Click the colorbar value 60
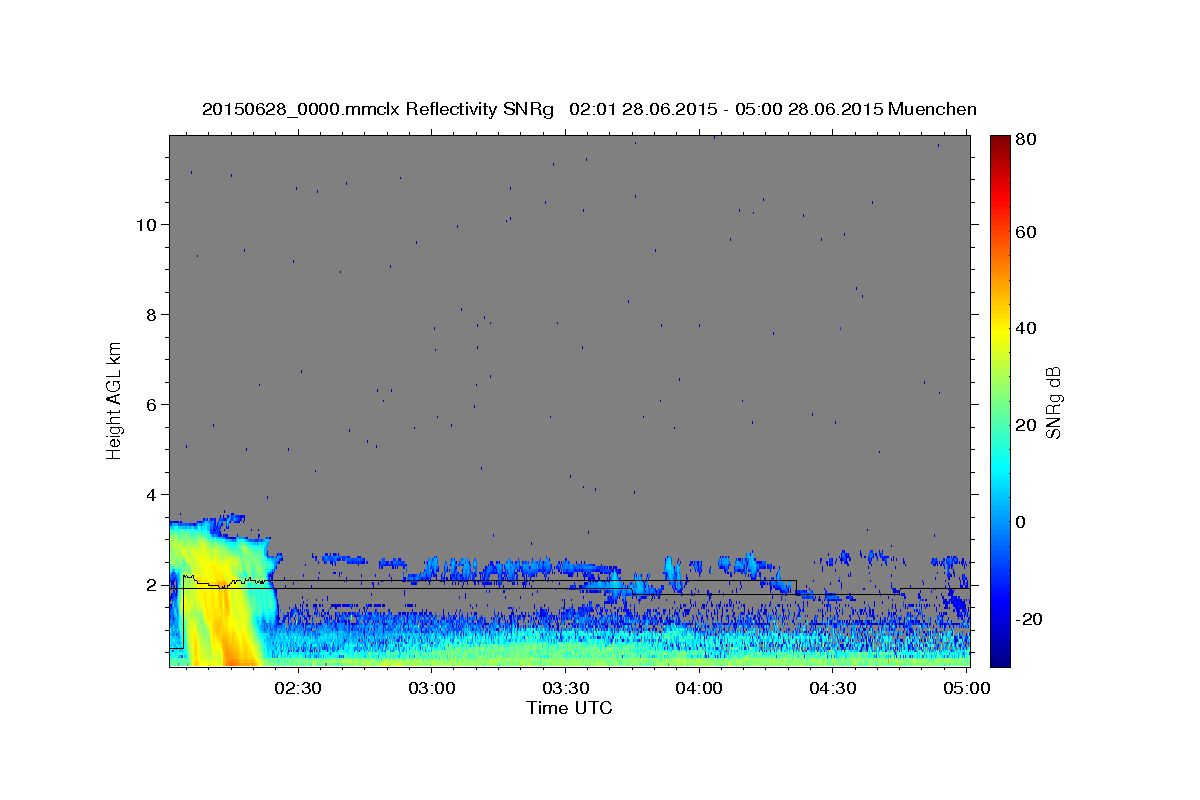 click(x=1024, y=232)
